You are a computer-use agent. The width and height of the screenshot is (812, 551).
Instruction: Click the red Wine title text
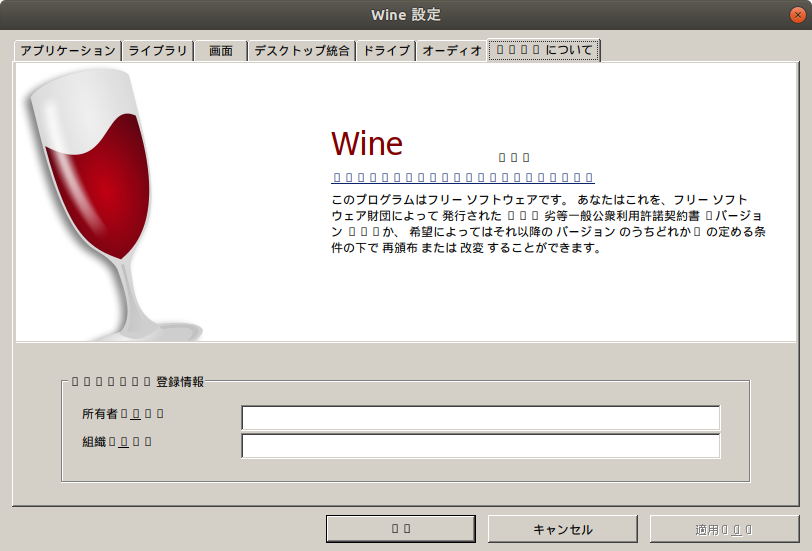tap(367, 143)
